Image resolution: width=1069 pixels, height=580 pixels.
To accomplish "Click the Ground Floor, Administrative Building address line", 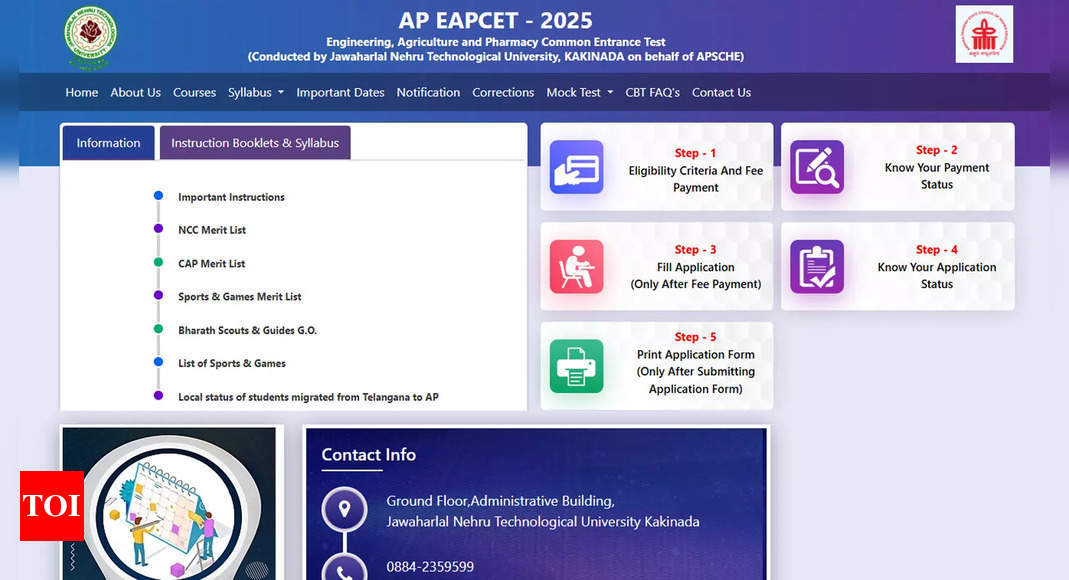I will 500,501.
